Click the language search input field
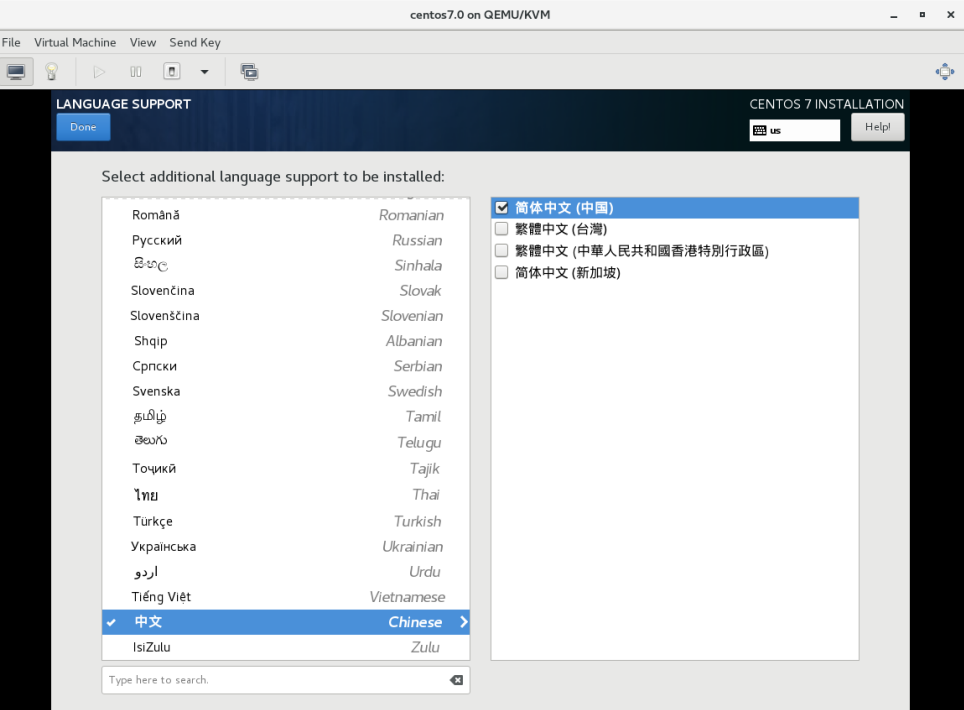964x710 pixels. point(285,680)
